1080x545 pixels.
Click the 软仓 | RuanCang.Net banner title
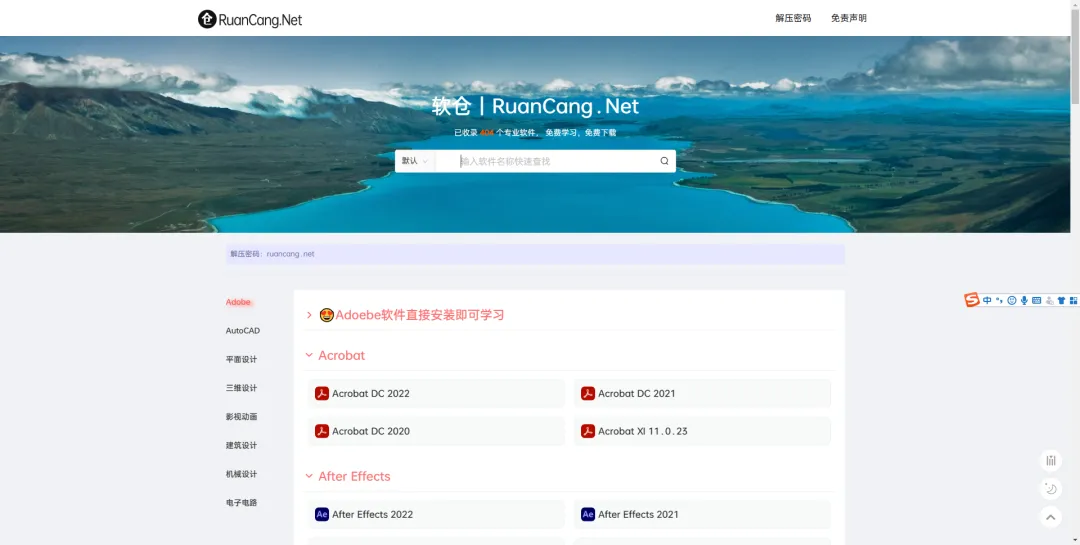[535, 106]
